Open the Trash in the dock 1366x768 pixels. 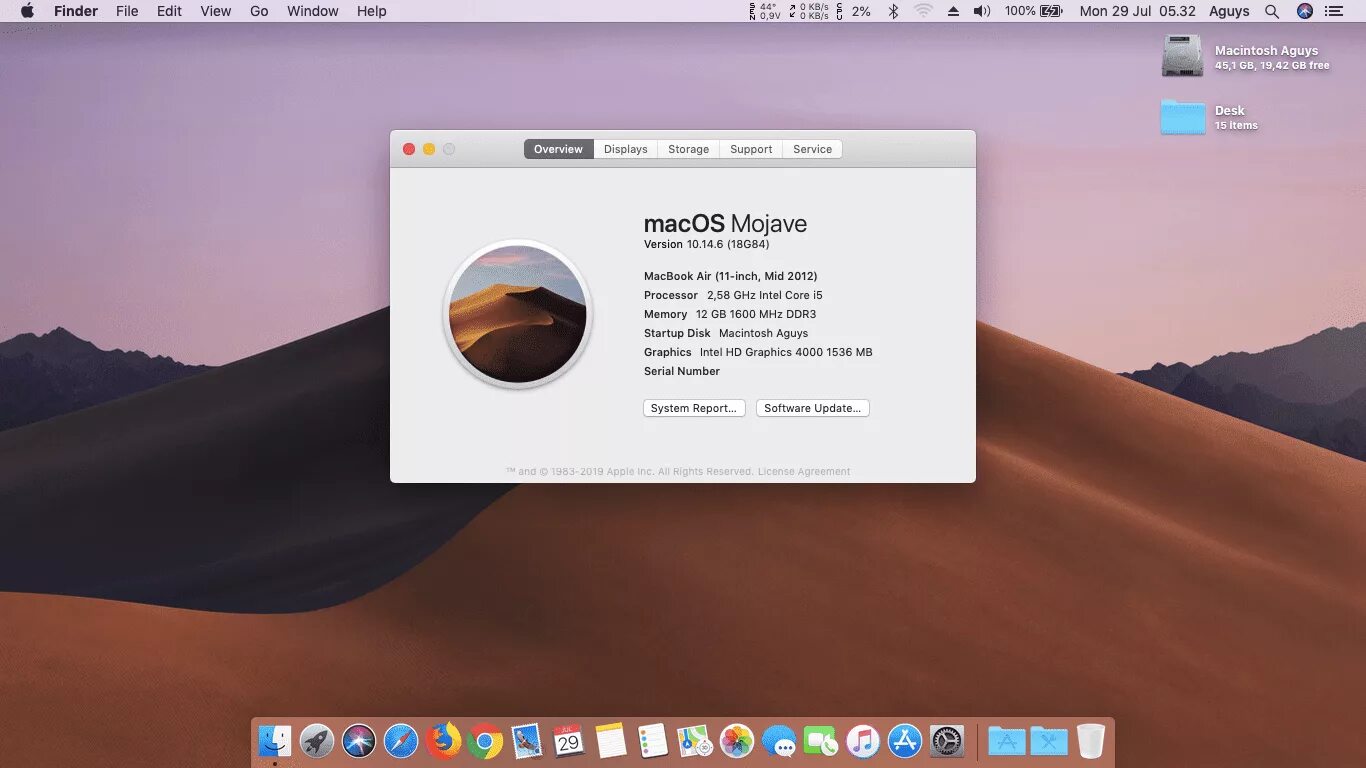(1091, 741)
